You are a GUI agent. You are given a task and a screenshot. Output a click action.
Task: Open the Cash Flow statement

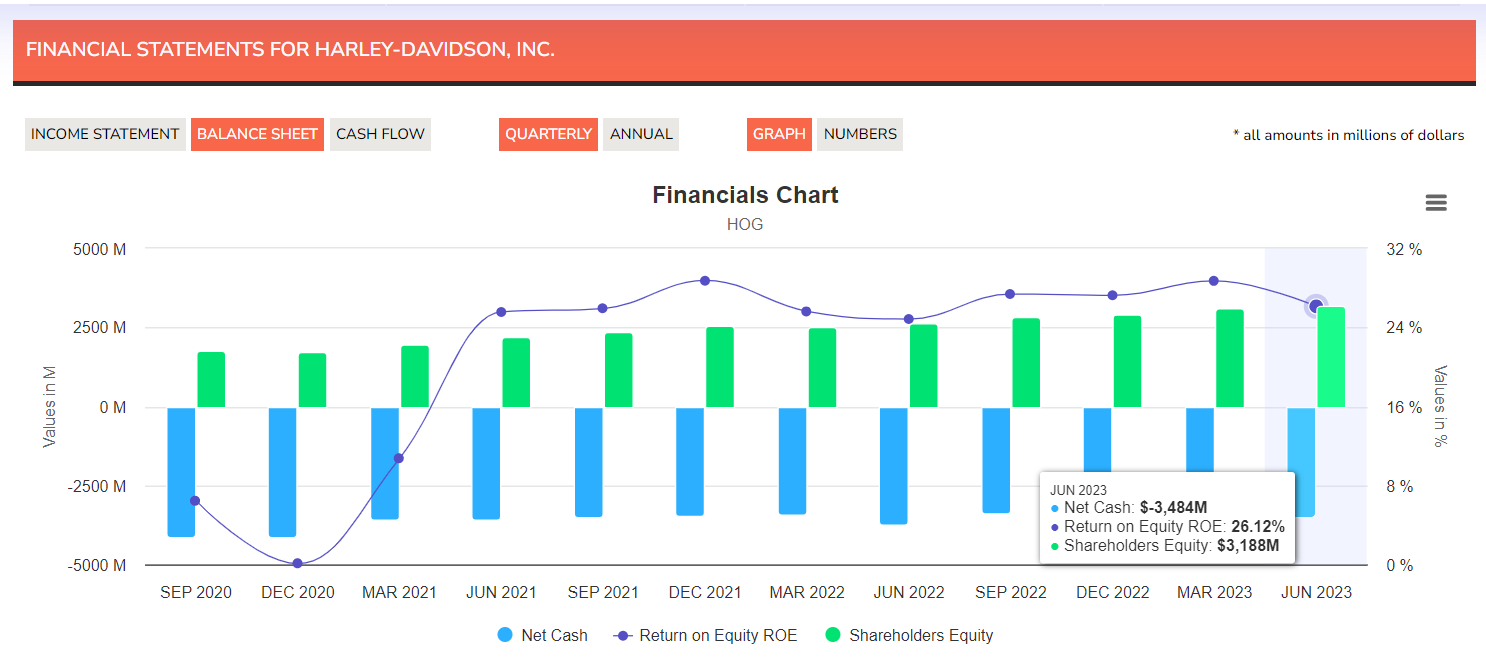click(380, 133)
